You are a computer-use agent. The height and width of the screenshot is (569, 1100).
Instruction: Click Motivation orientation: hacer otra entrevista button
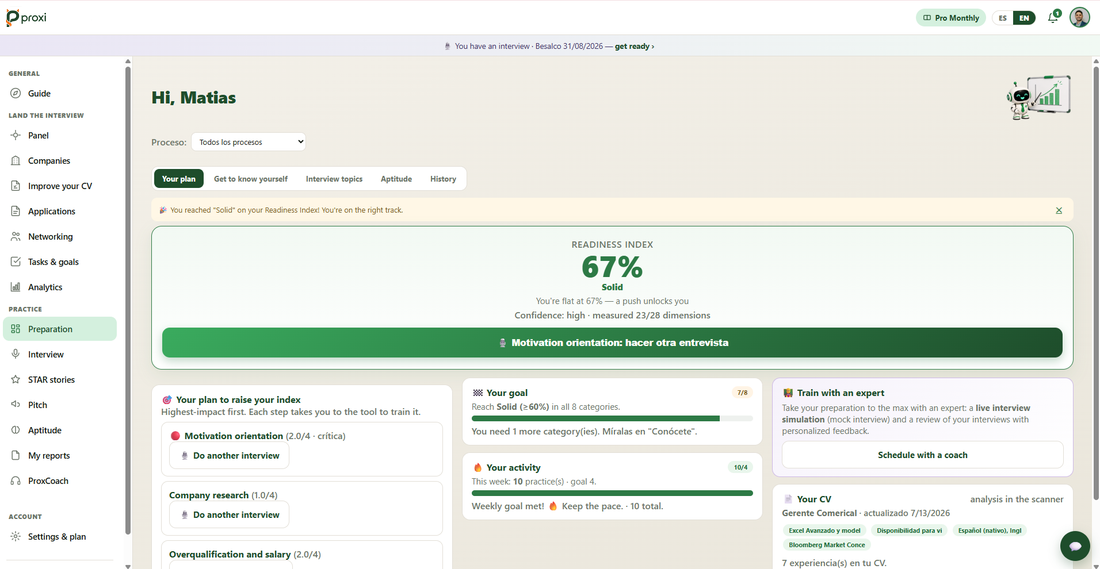(x=612, y=343)
